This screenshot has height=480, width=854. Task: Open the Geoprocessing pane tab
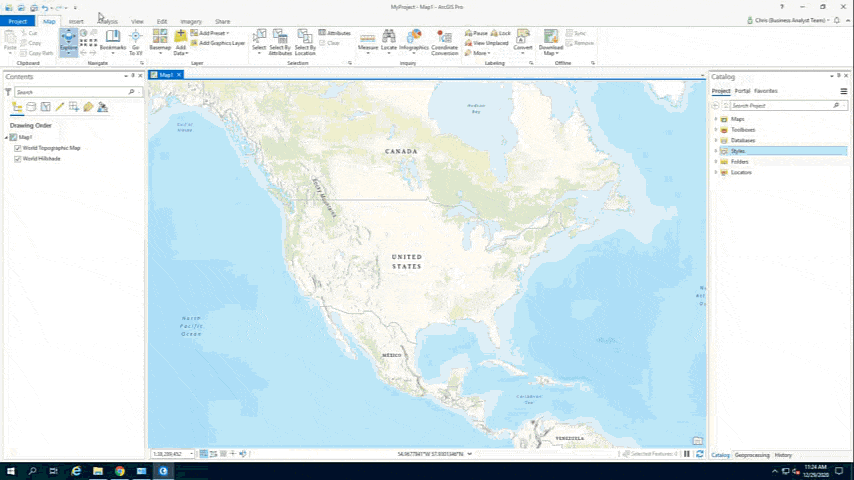click(752, 455)
